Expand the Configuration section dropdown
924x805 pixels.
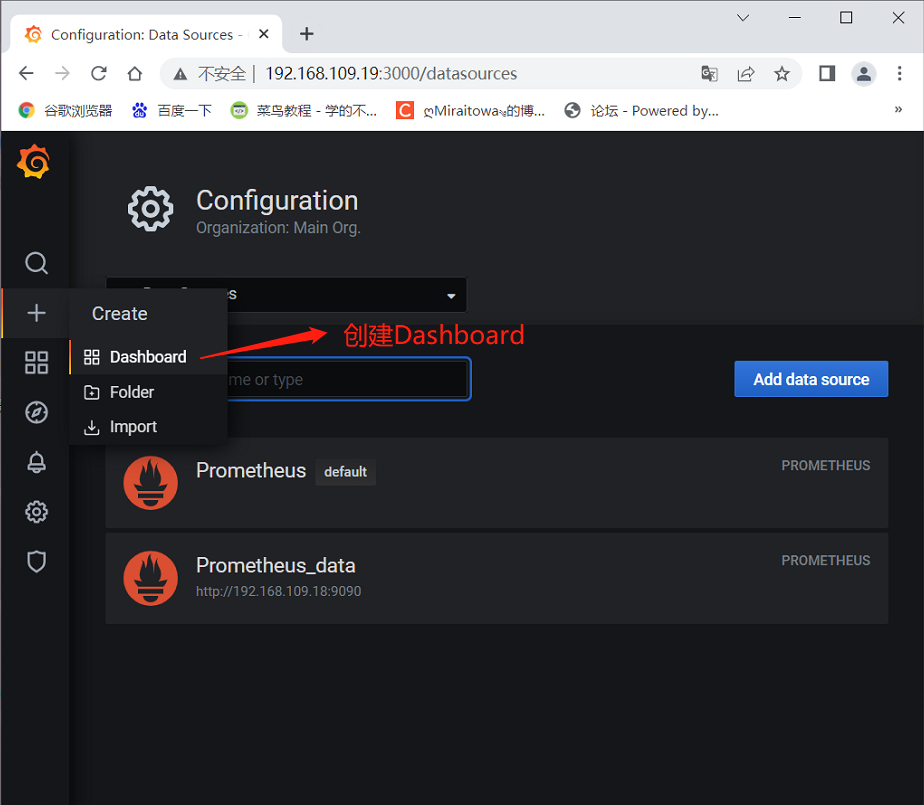point(451,296)
